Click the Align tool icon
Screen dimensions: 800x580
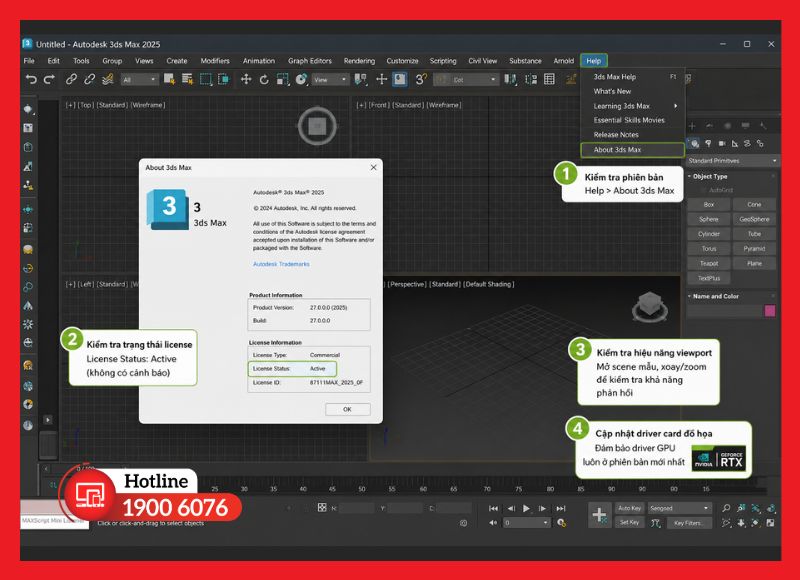(531, 79)
